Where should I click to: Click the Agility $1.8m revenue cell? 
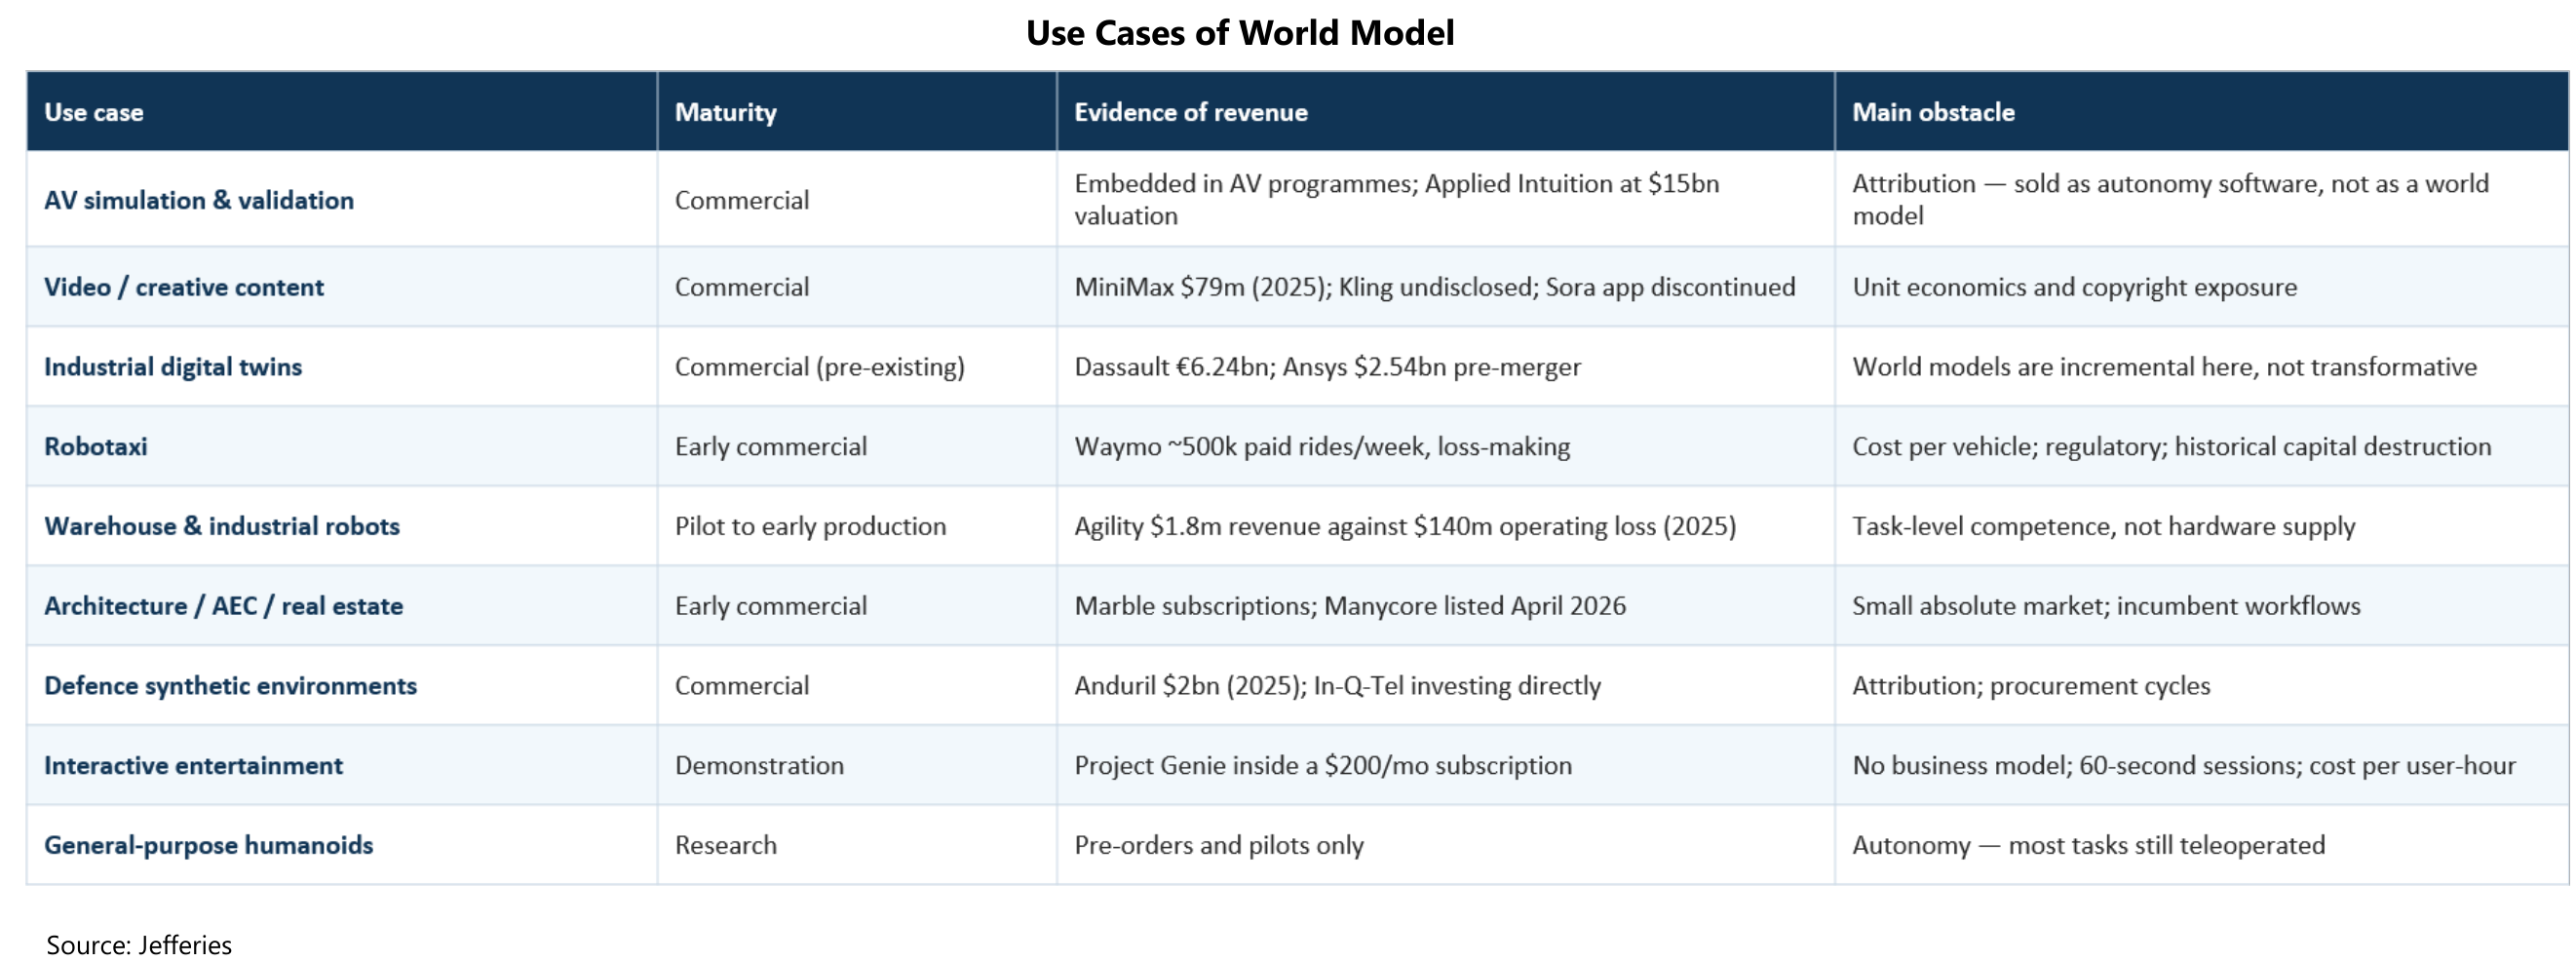1405,526
